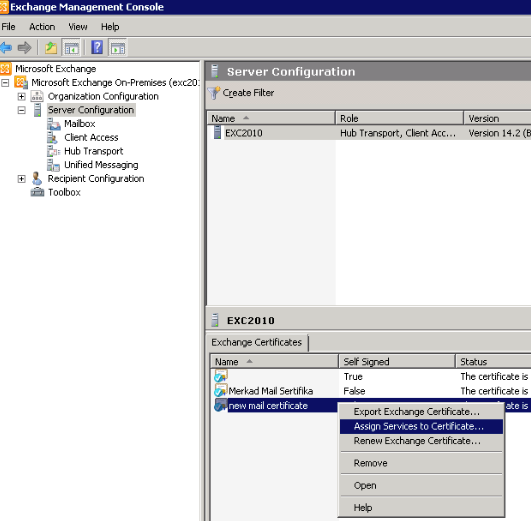The height and width of the screenshot is (521, 531).
Task: Click the Back arrow toolbar icon
Action: coord(6,47)
